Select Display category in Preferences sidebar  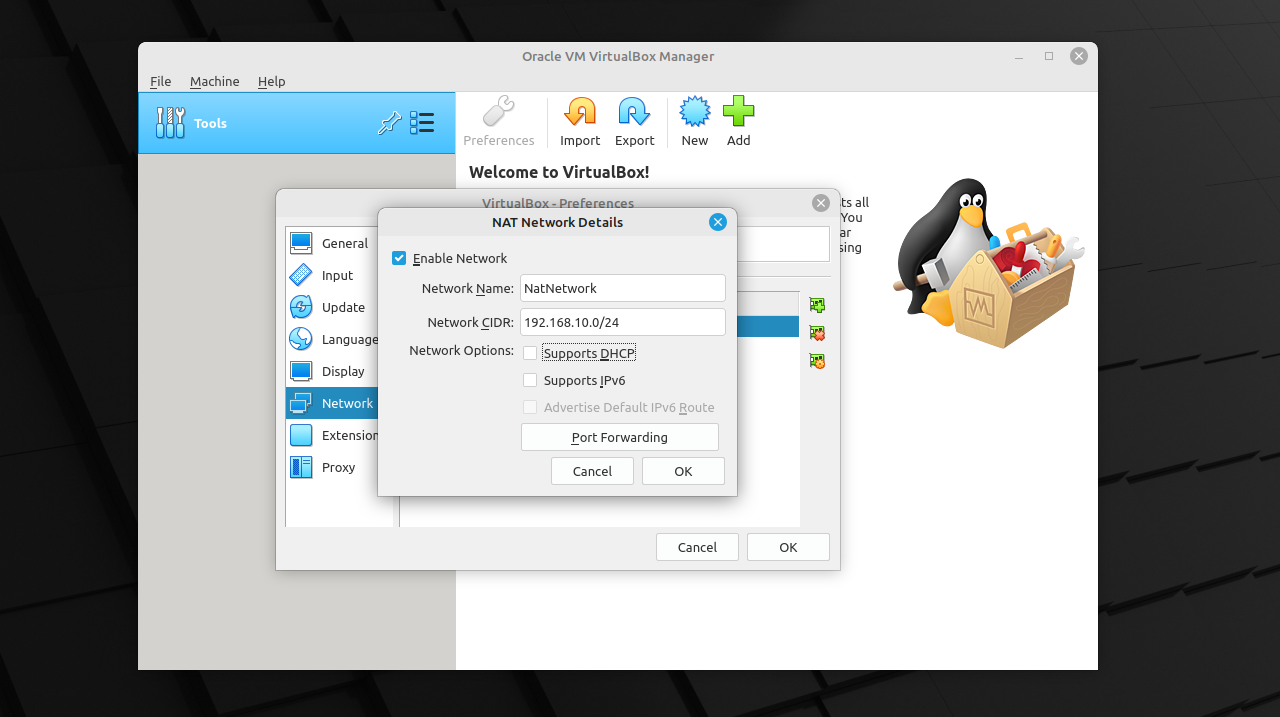pyautogui.click(x=332, y=371)
